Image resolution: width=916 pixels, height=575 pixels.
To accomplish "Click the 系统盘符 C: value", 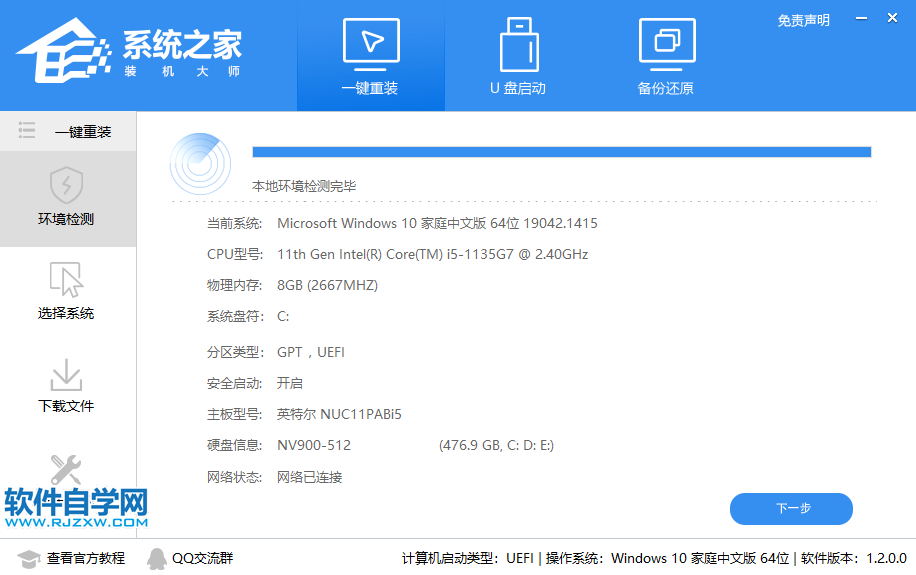I will [x=283, y=317].
